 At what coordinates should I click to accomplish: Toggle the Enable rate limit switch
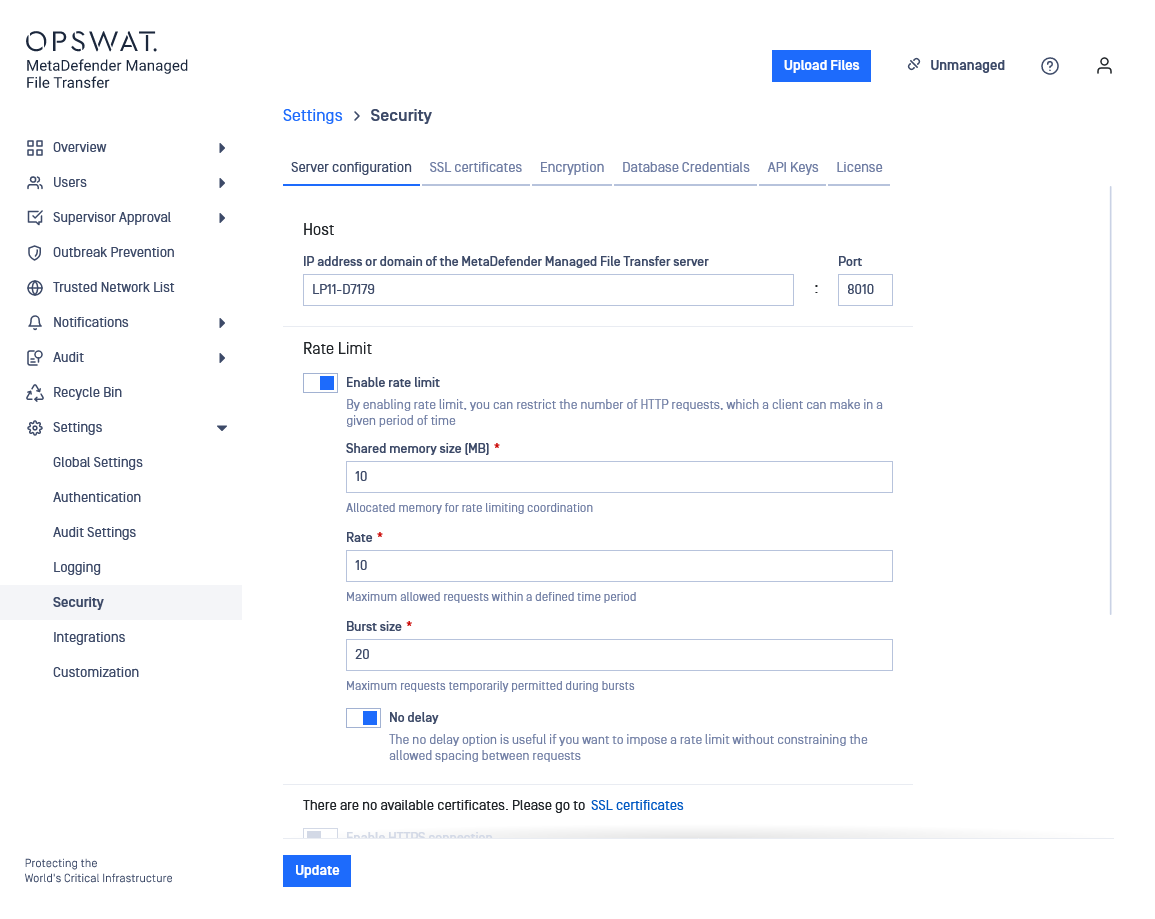320,383
